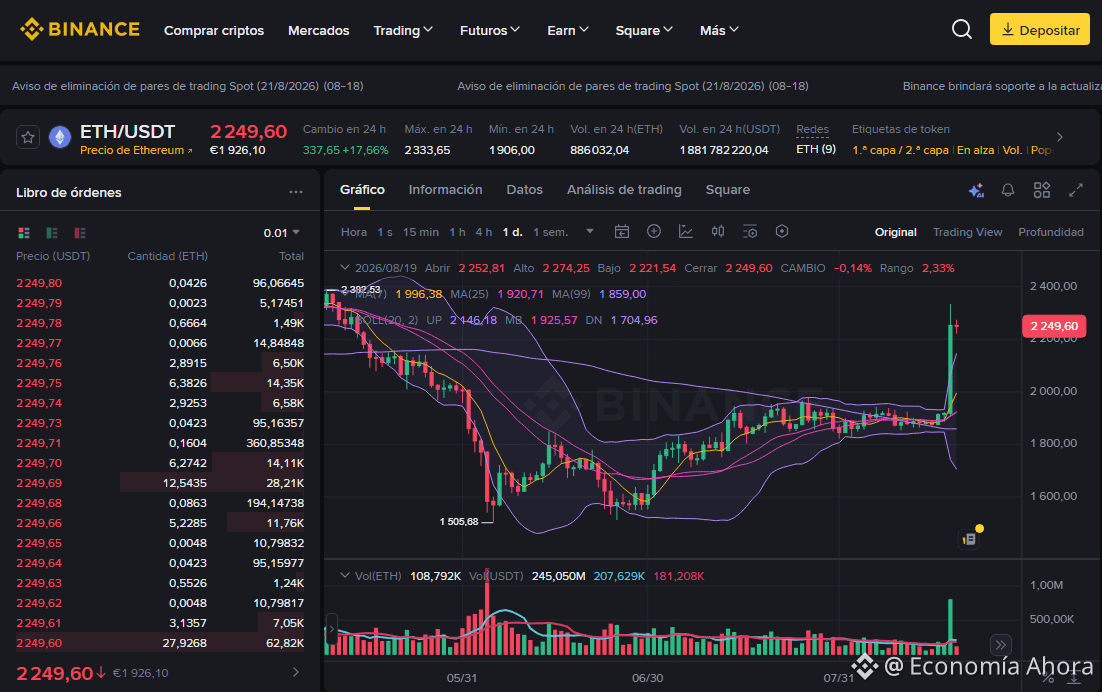Open the AI chart assistant sparkle icon
Screen dimensions: 1102x692
[976, 190]
